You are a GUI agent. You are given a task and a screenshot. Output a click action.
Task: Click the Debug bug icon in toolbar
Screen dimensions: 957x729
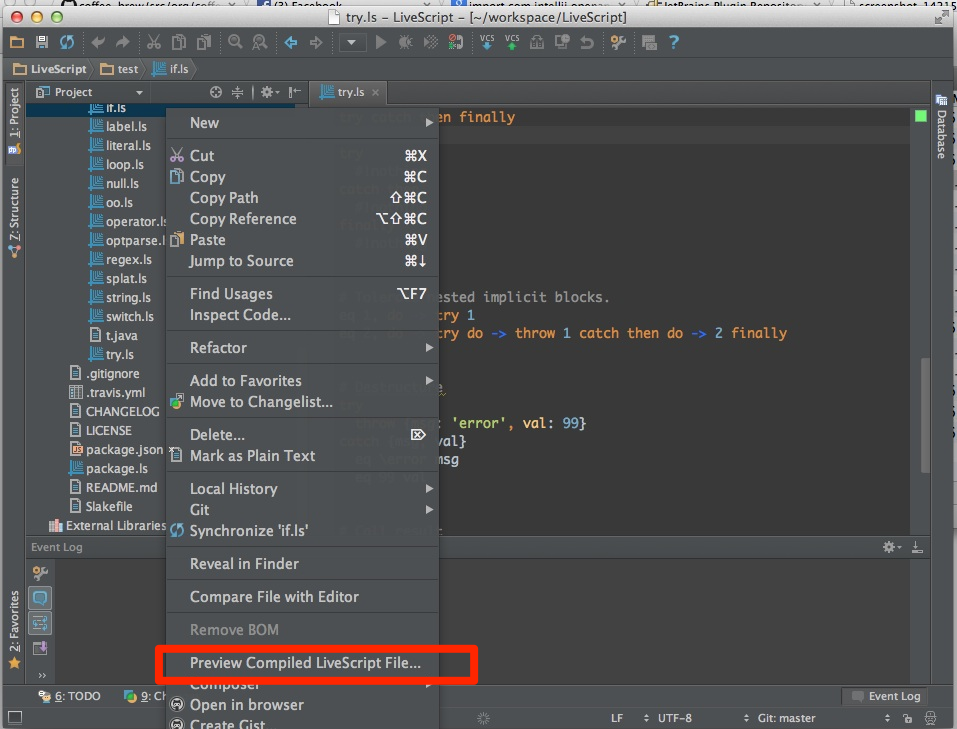[x=405, y=42]
